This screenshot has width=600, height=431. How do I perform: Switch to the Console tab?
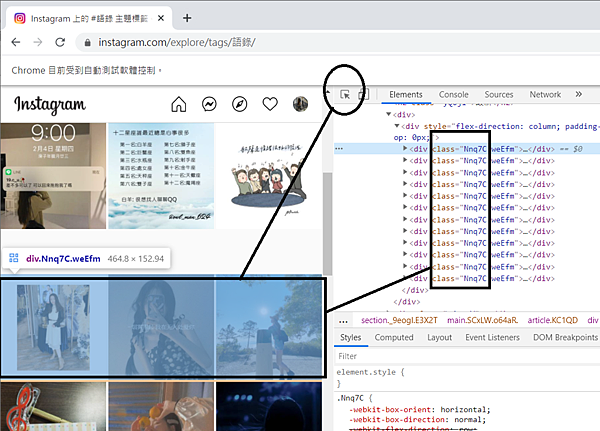[453, 95]
